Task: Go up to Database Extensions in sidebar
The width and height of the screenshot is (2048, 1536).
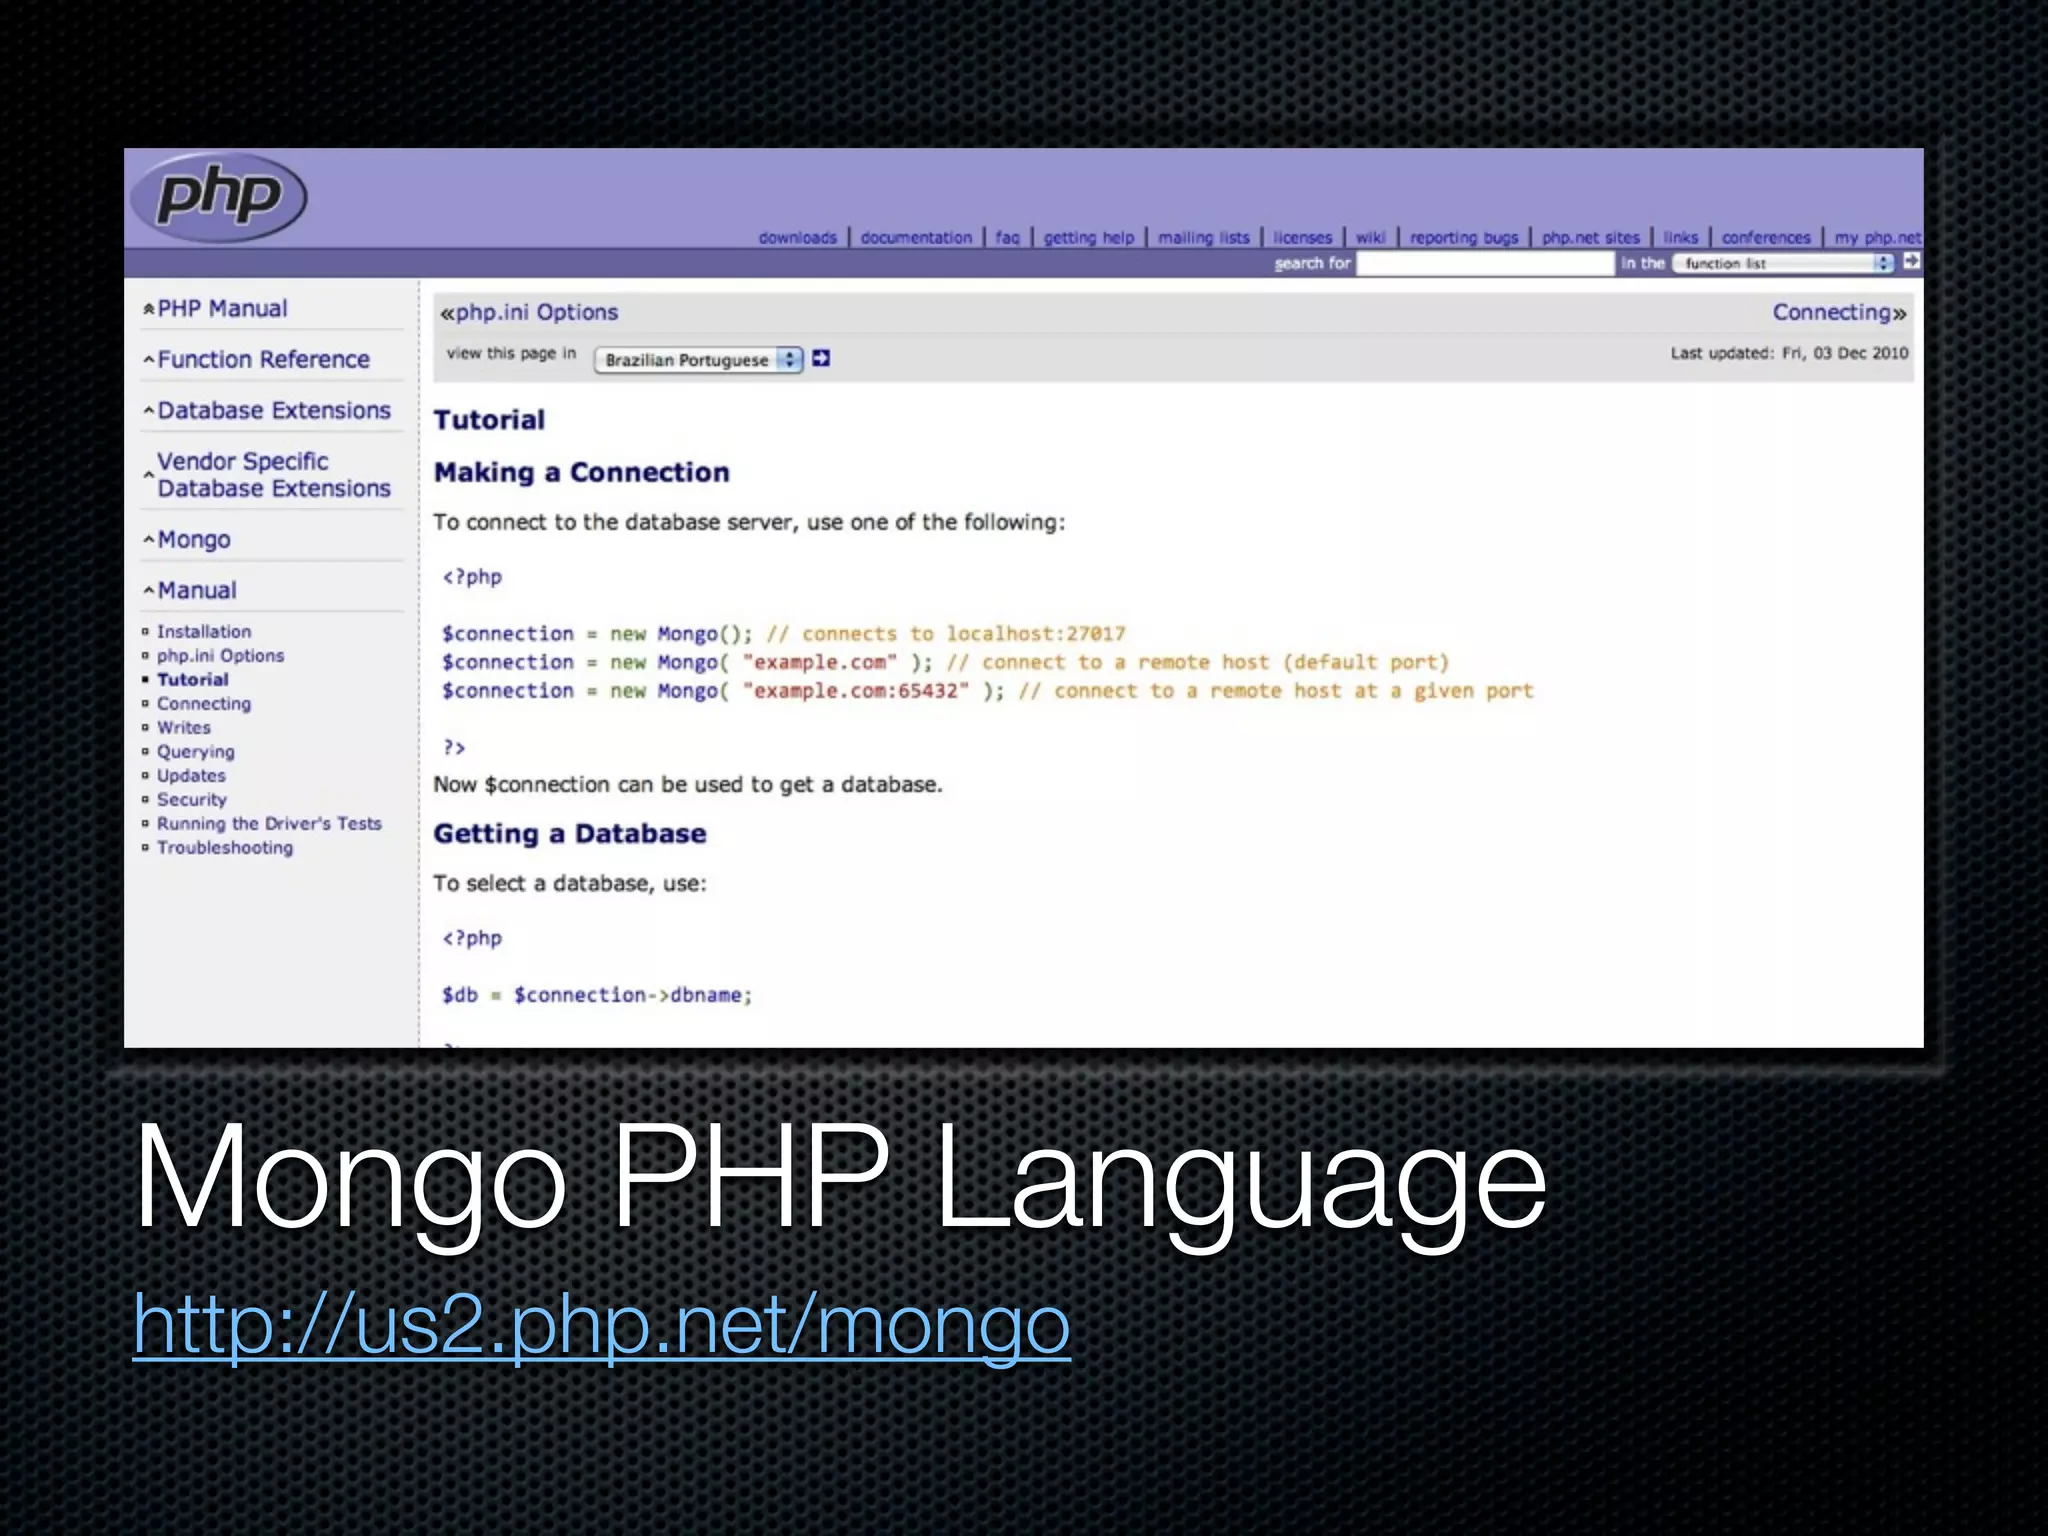Action: (273, 410)
